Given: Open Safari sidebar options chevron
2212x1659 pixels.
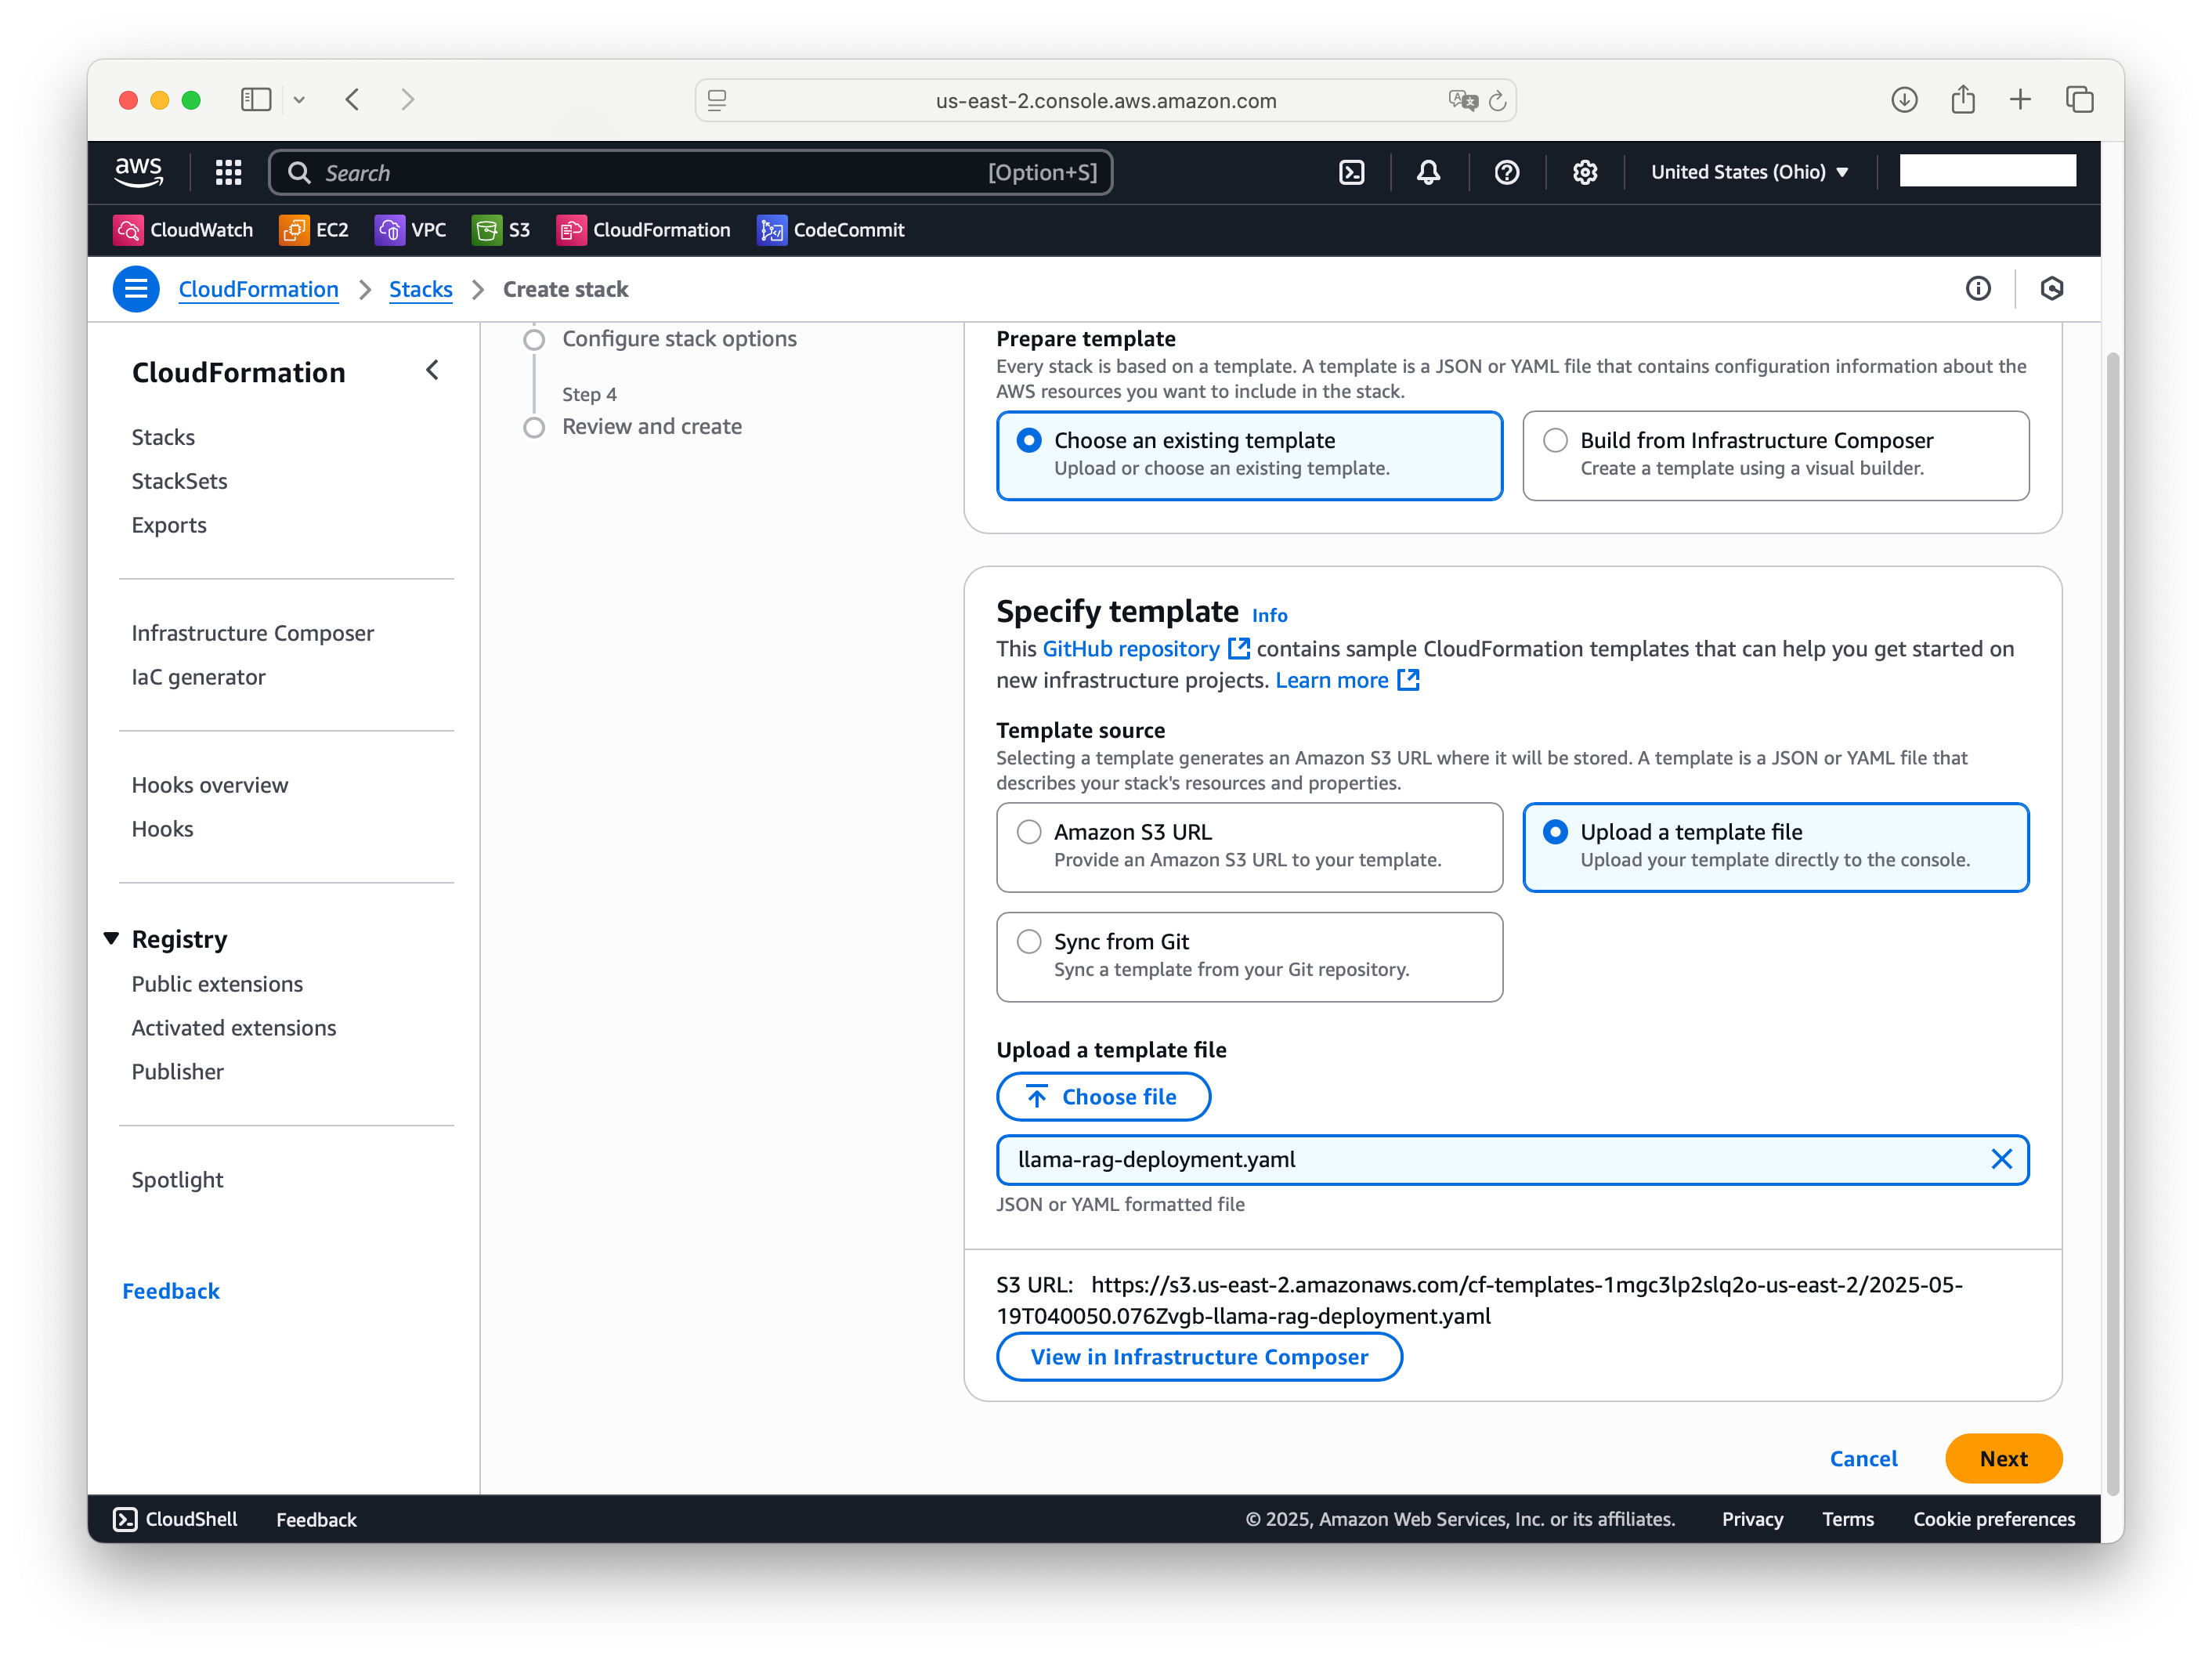Looking at the screenshot, I should click(299, 100).
